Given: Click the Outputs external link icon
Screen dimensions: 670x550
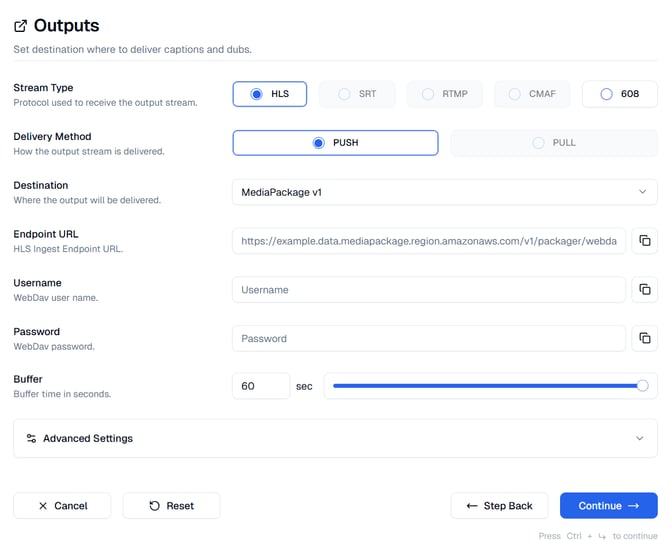Looking at the screenshot, I should click(20, 26).
